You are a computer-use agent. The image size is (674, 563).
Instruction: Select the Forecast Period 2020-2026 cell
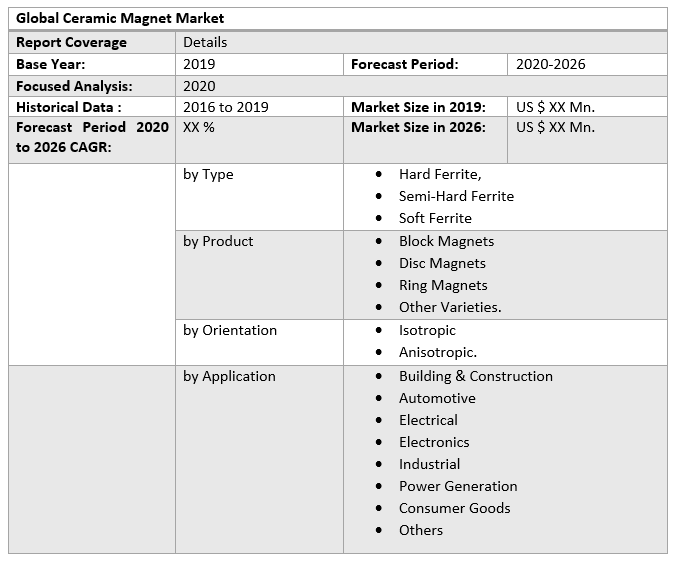coord(550,64)
